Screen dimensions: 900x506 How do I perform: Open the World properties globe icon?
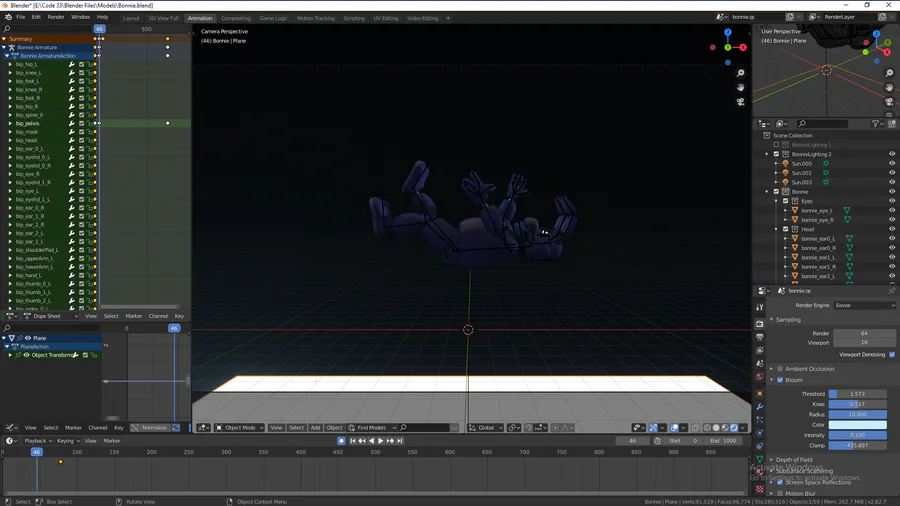[760, 377]
